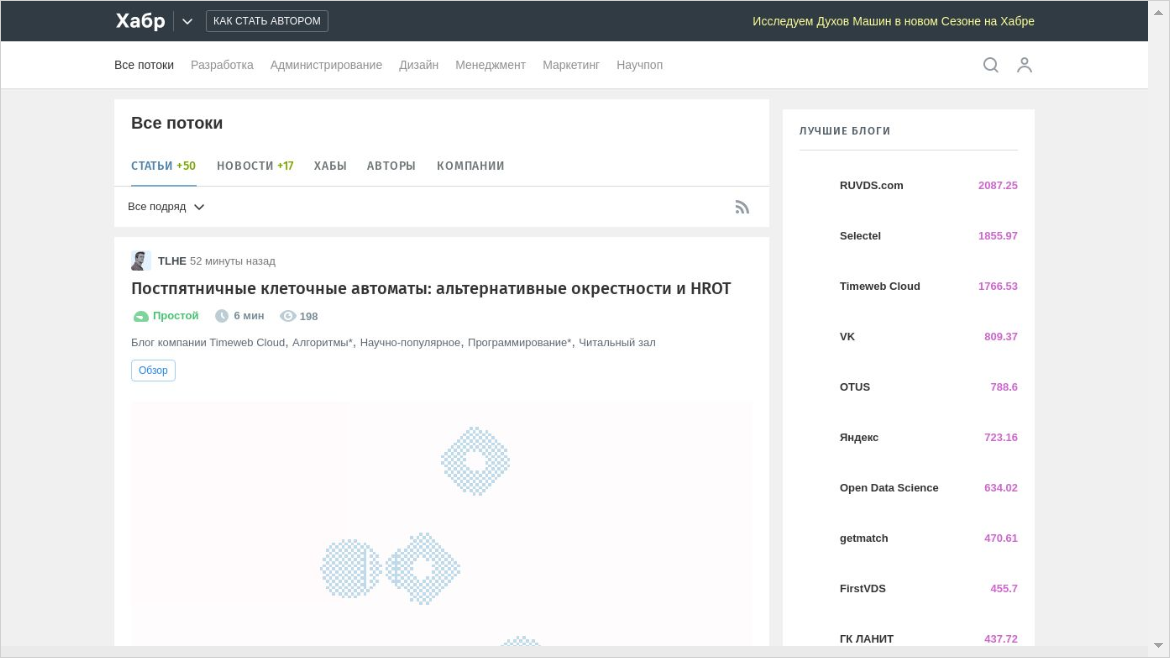Click the clock reading-time icon

tap(222, 316)
